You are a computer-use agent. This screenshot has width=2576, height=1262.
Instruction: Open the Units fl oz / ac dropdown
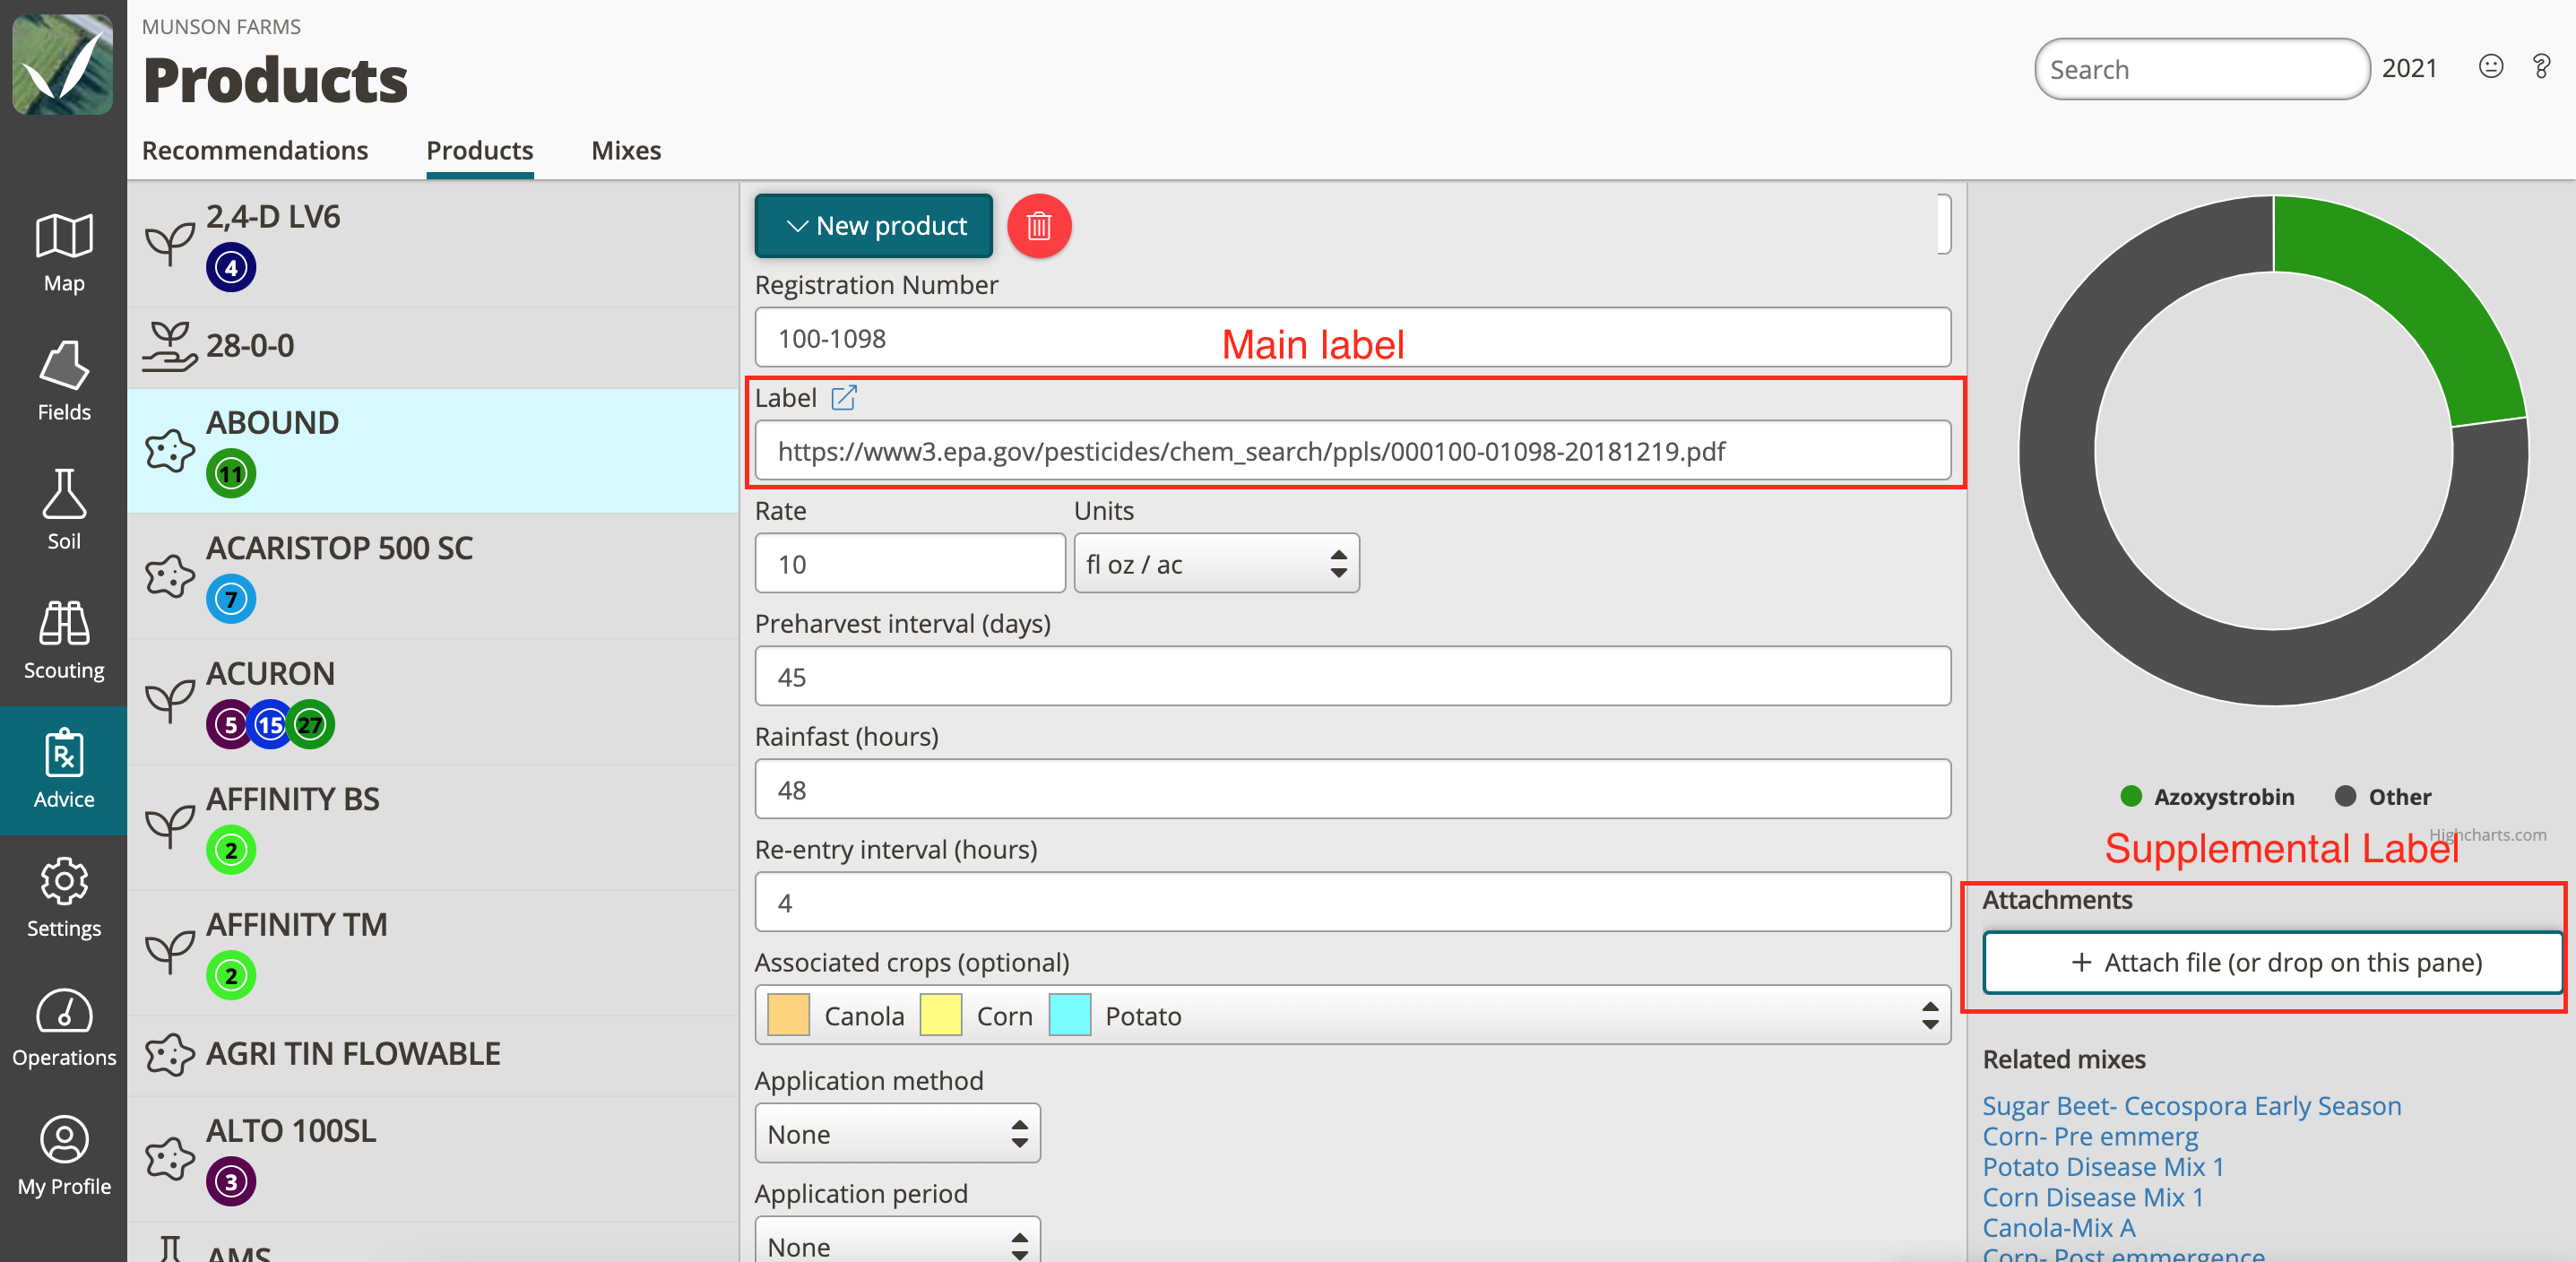click(x=1216, y=564)
